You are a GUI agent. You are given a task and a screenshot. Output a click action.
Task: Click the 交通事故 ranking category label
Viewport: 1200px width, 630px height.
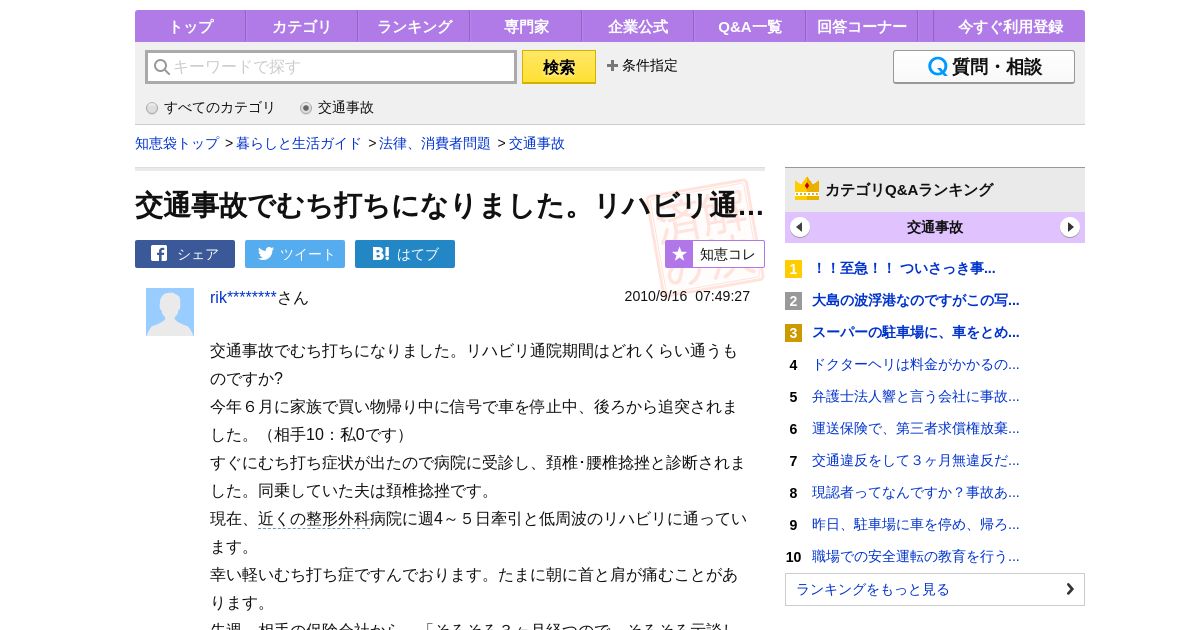pyautogui.click(x=934, y=227)
